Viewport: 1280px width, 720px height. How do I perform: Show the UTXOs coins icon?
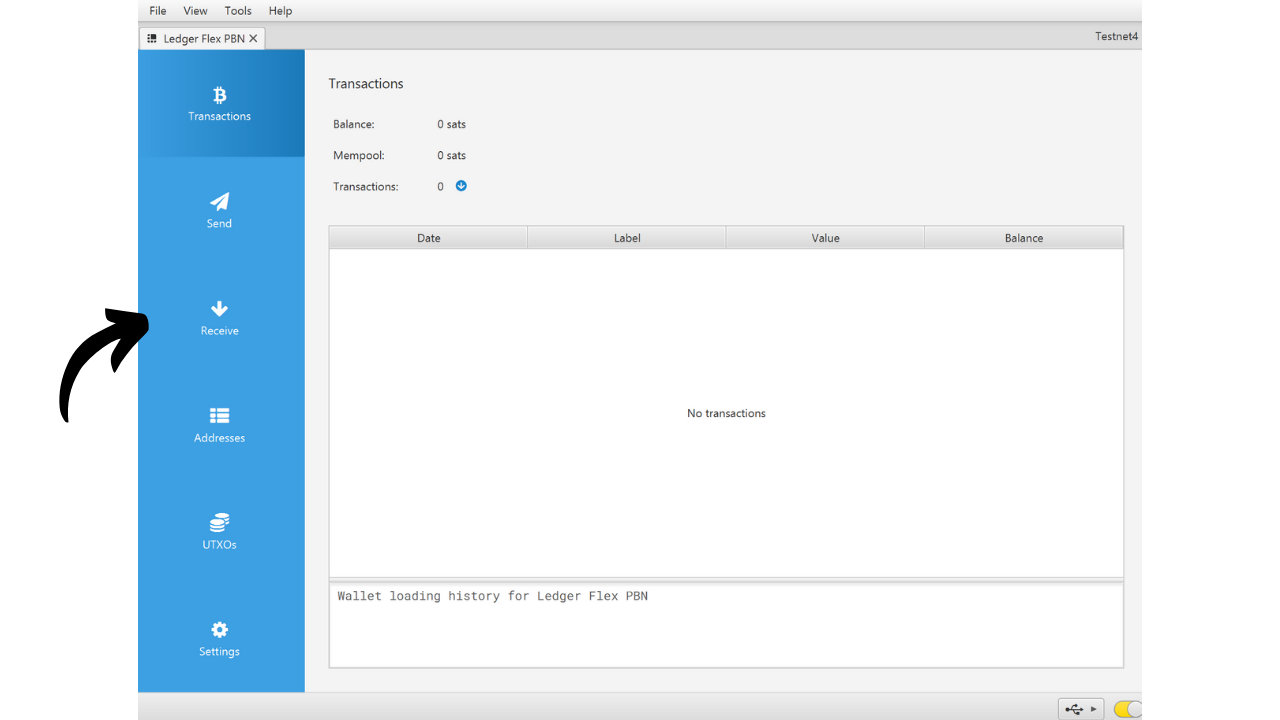coord(219,523)
